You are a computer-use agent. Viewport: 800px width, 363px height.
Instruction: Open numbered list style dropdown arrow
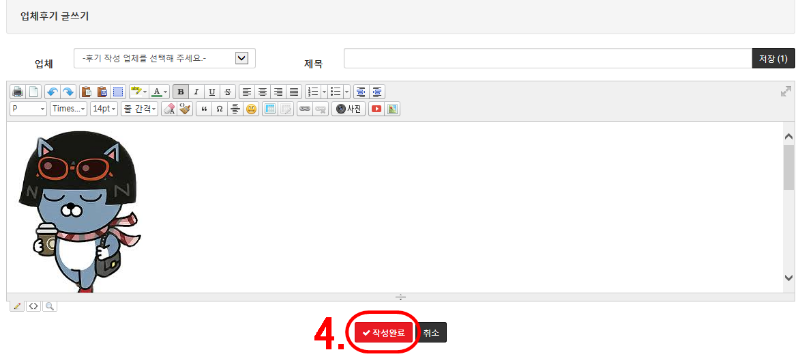coord(324,92)
